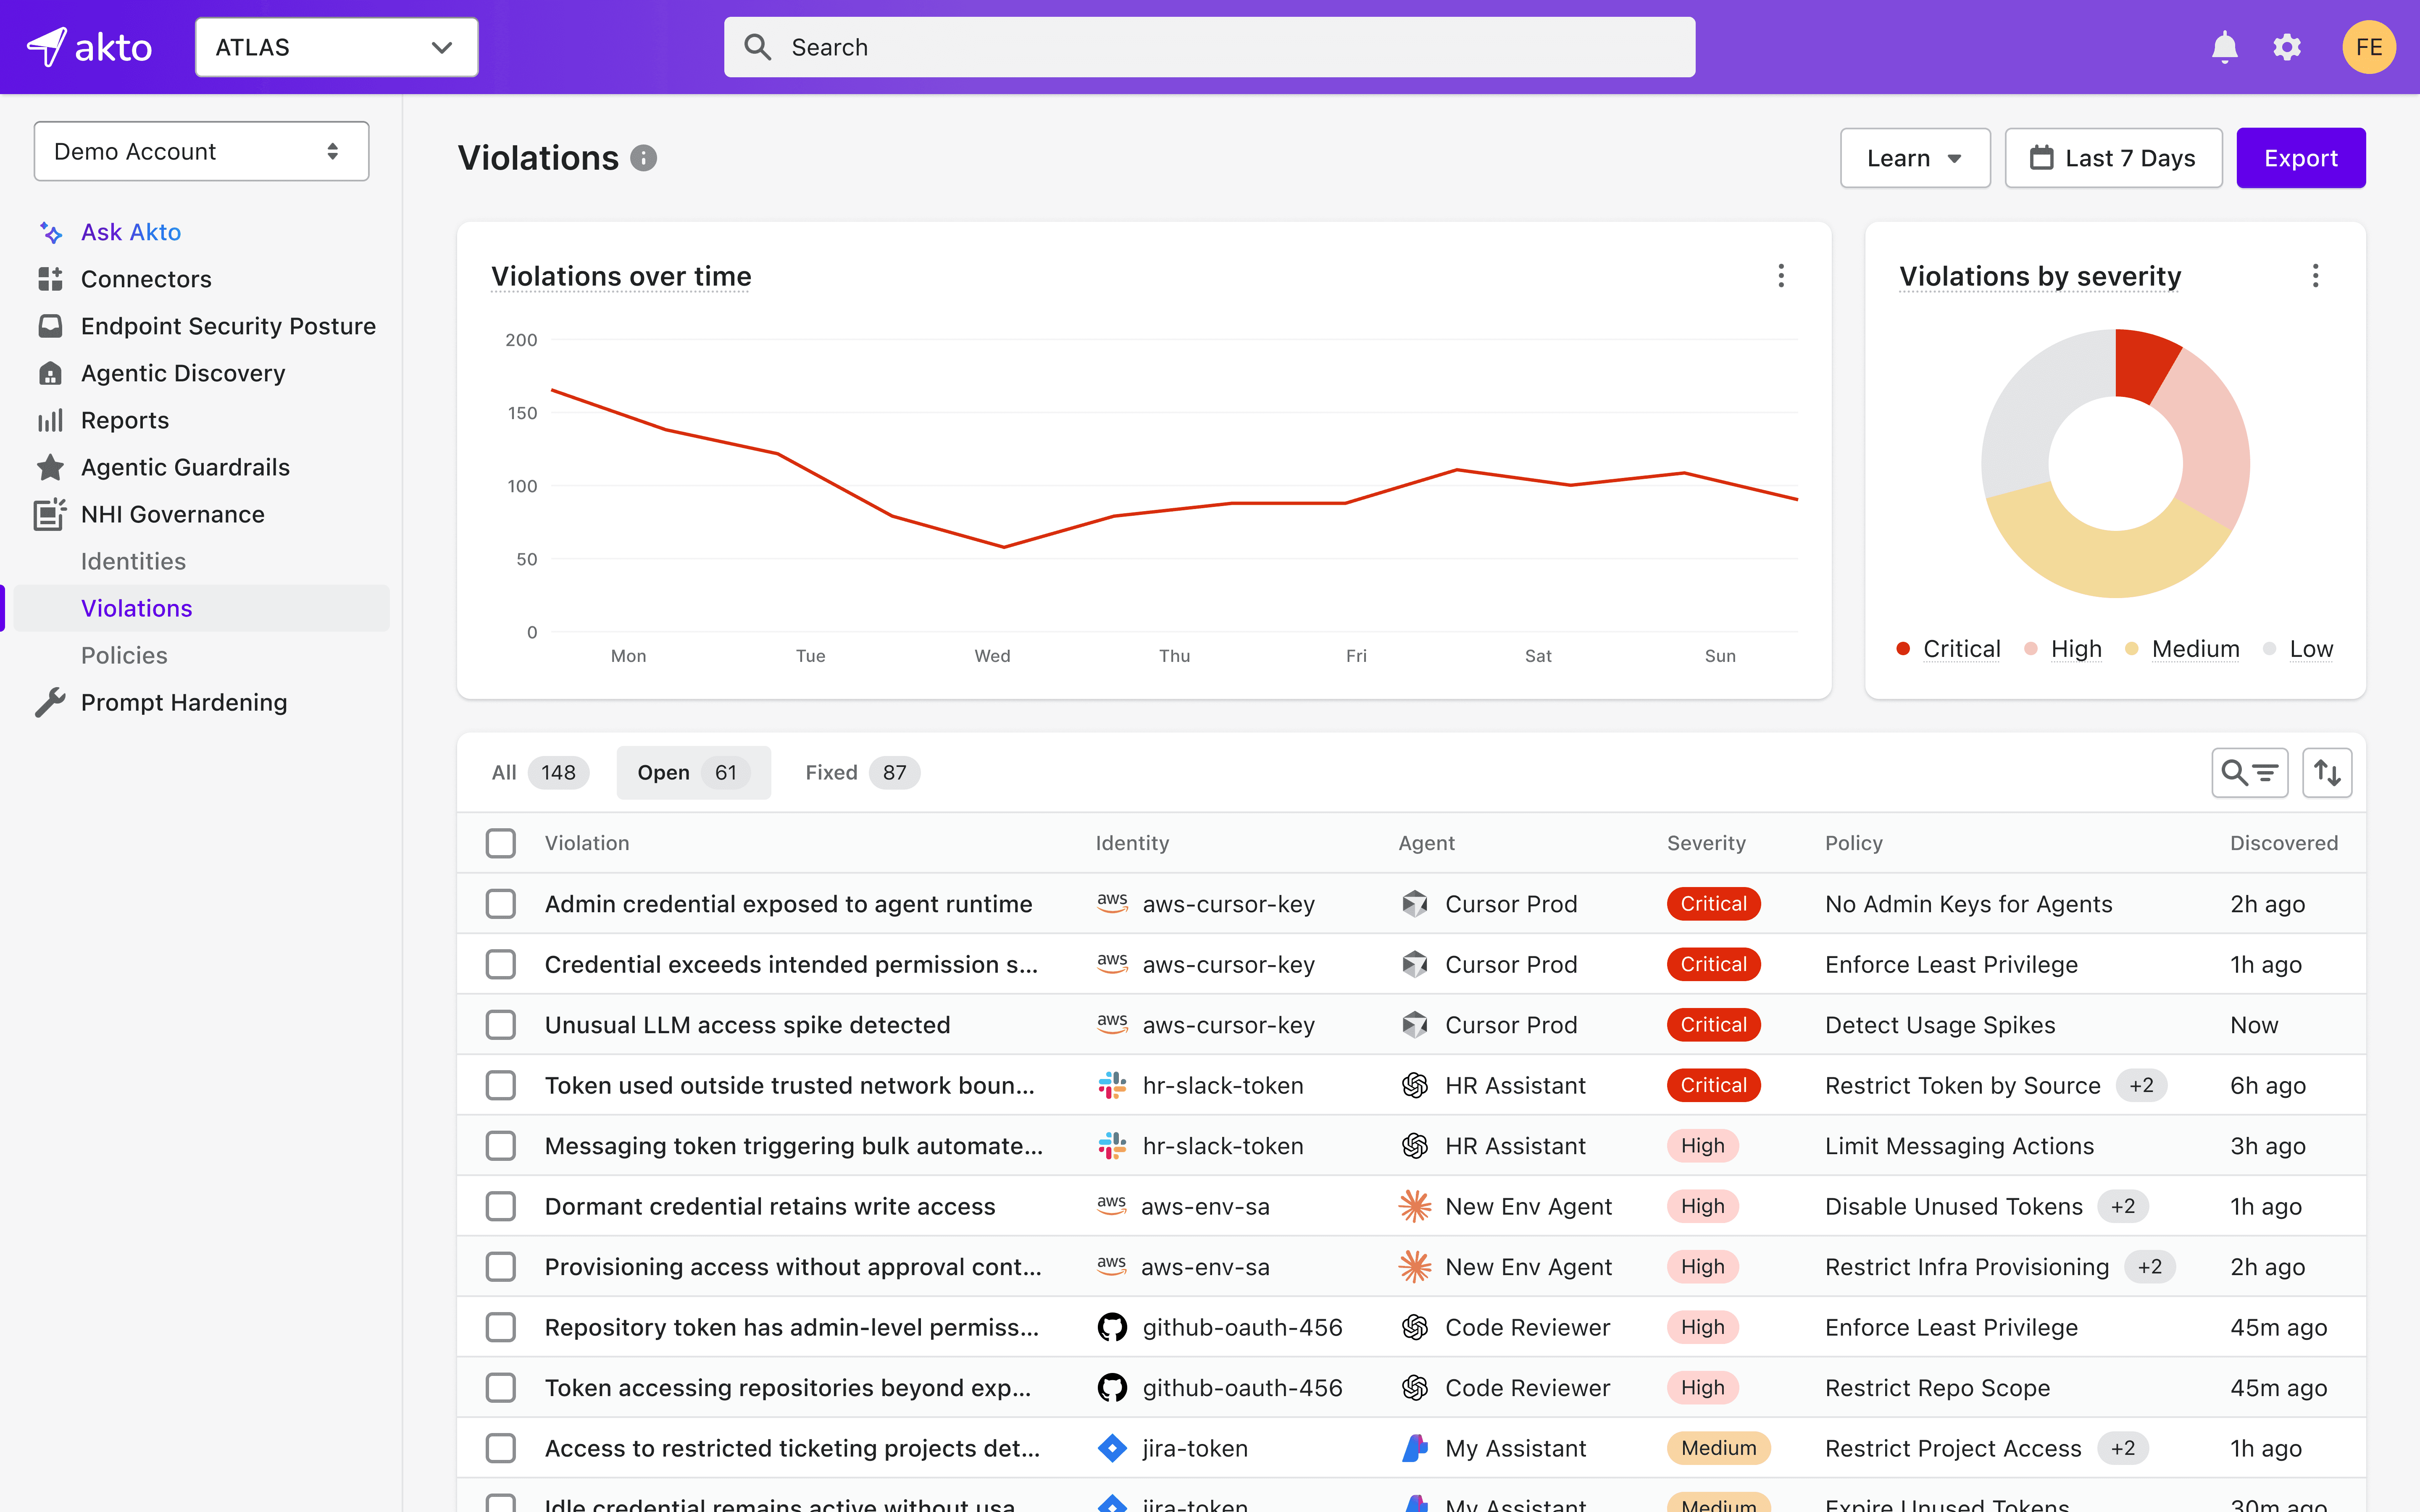
Task: Open the table sort options
Action: (2327, 773)
